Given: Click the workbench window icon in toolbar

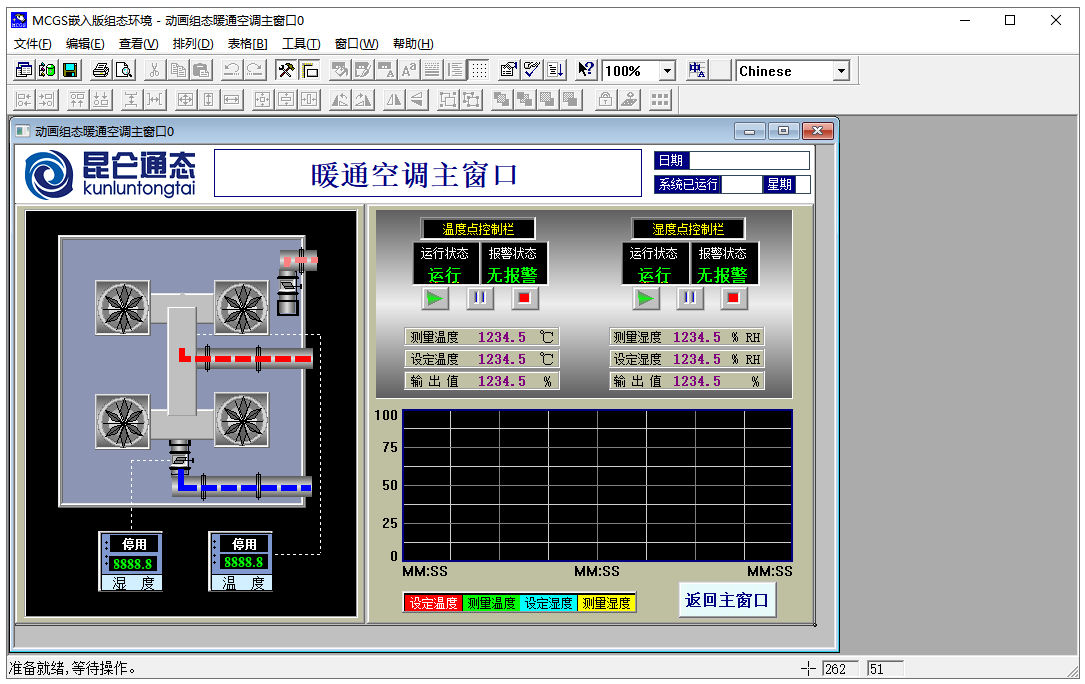Looking at the screenshot, I should coord(24,70).
